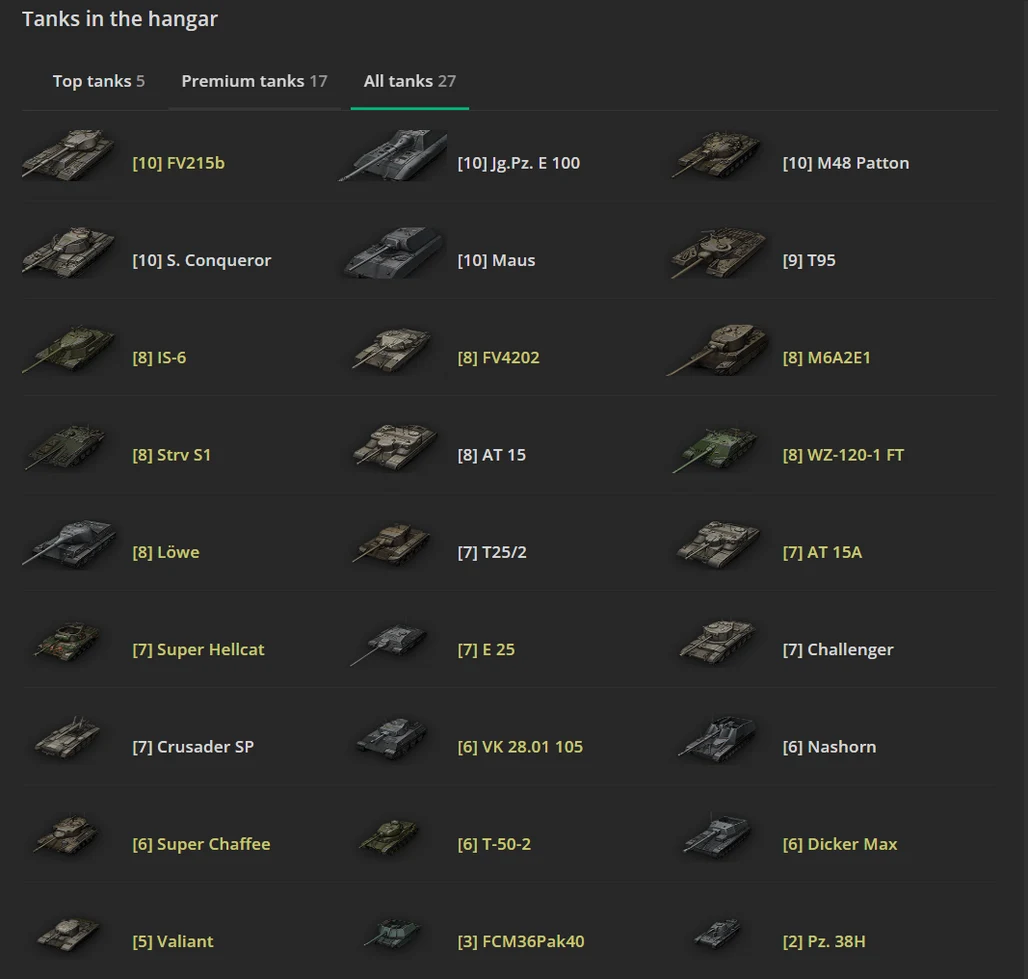This screenshot has height=979, width=1028.
Task: Select the [5] Valiant name
Action: 172,942
